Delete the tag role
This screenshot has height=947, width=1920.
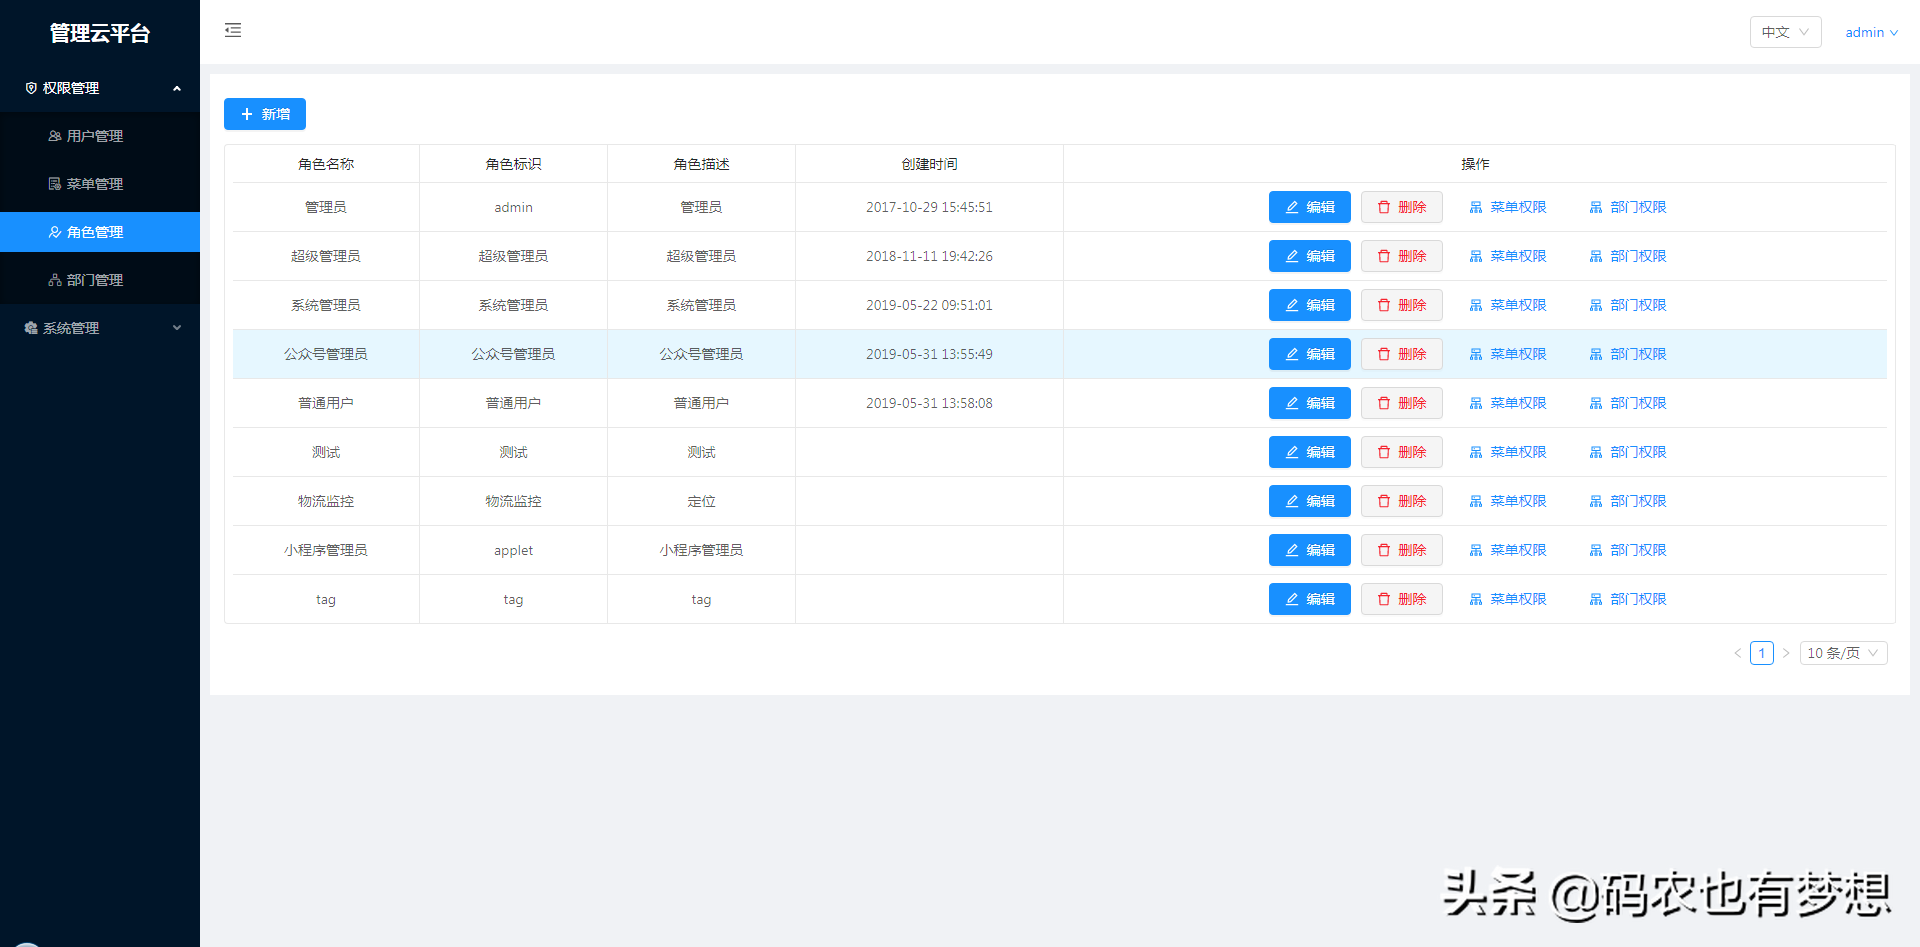[1402, 599]
